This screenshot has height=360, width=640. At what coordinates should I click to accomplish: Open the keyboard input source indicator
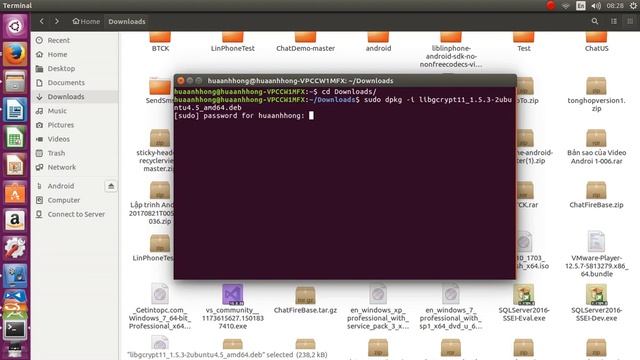[x=580, y=5]
